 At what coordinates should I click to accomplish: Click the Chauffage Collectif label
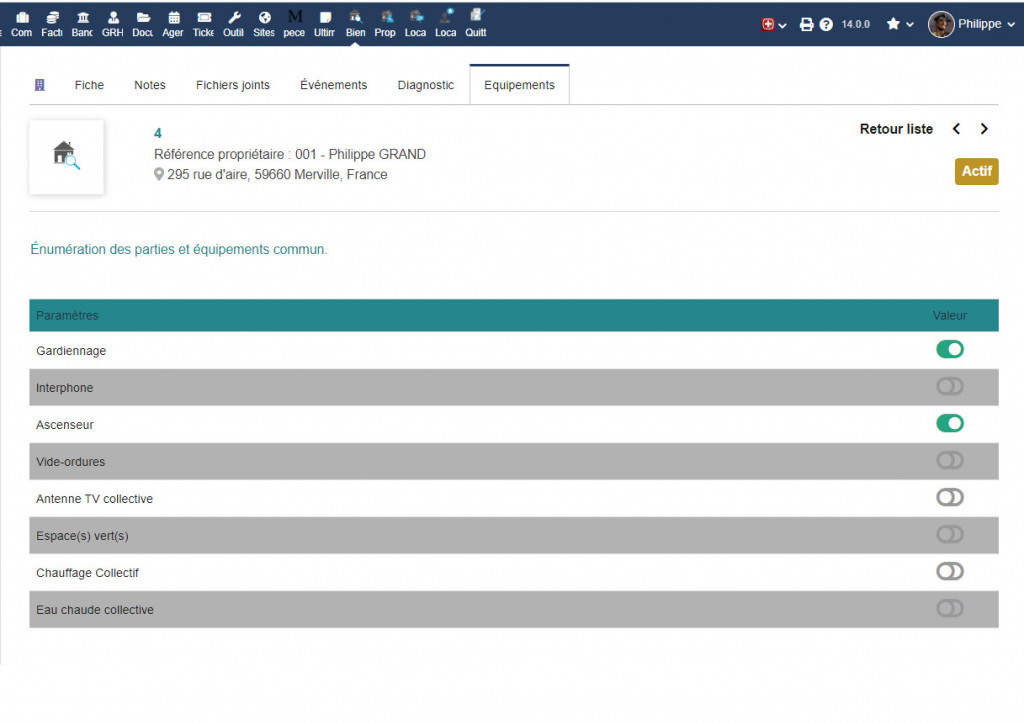coord(88,573)
